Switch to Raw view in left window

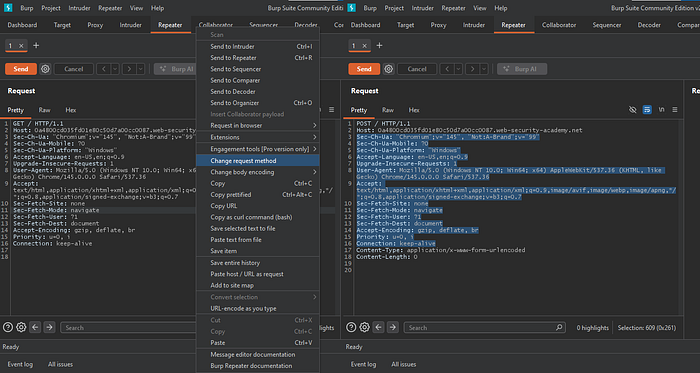44,110
